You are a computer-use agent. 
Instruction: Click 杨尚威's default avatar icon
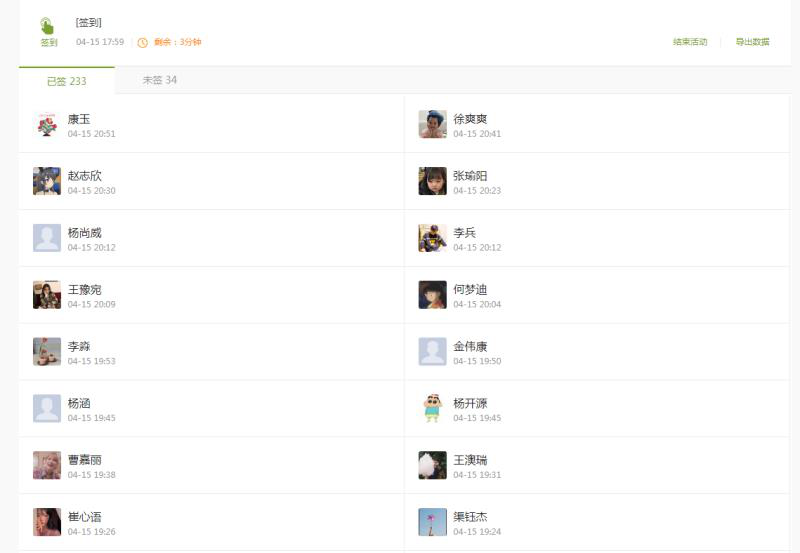[x=47, y=238]
